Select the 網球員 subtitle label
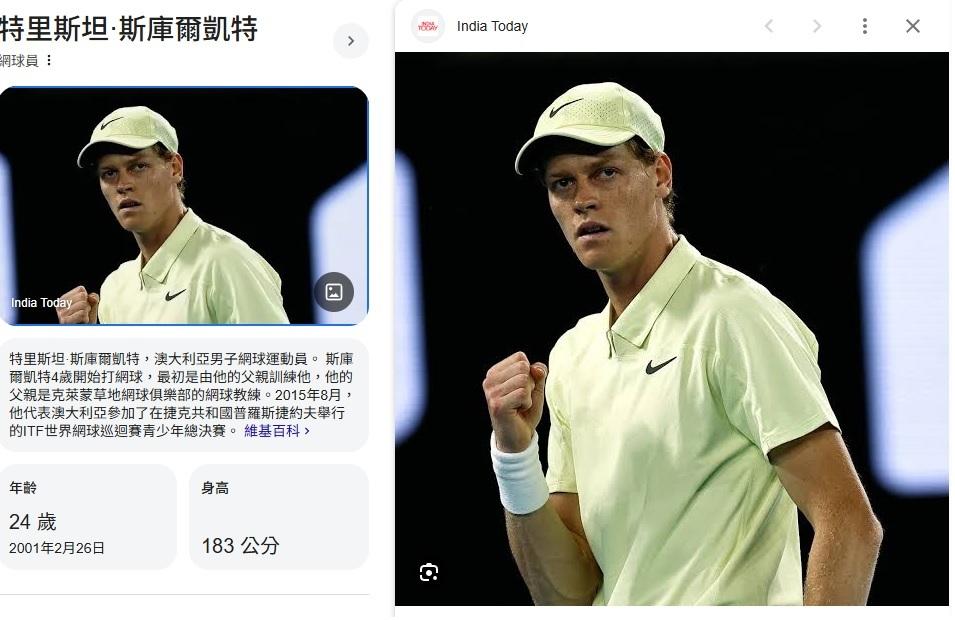The height and width of the screenshot is (620, 955). click(19, 60)
